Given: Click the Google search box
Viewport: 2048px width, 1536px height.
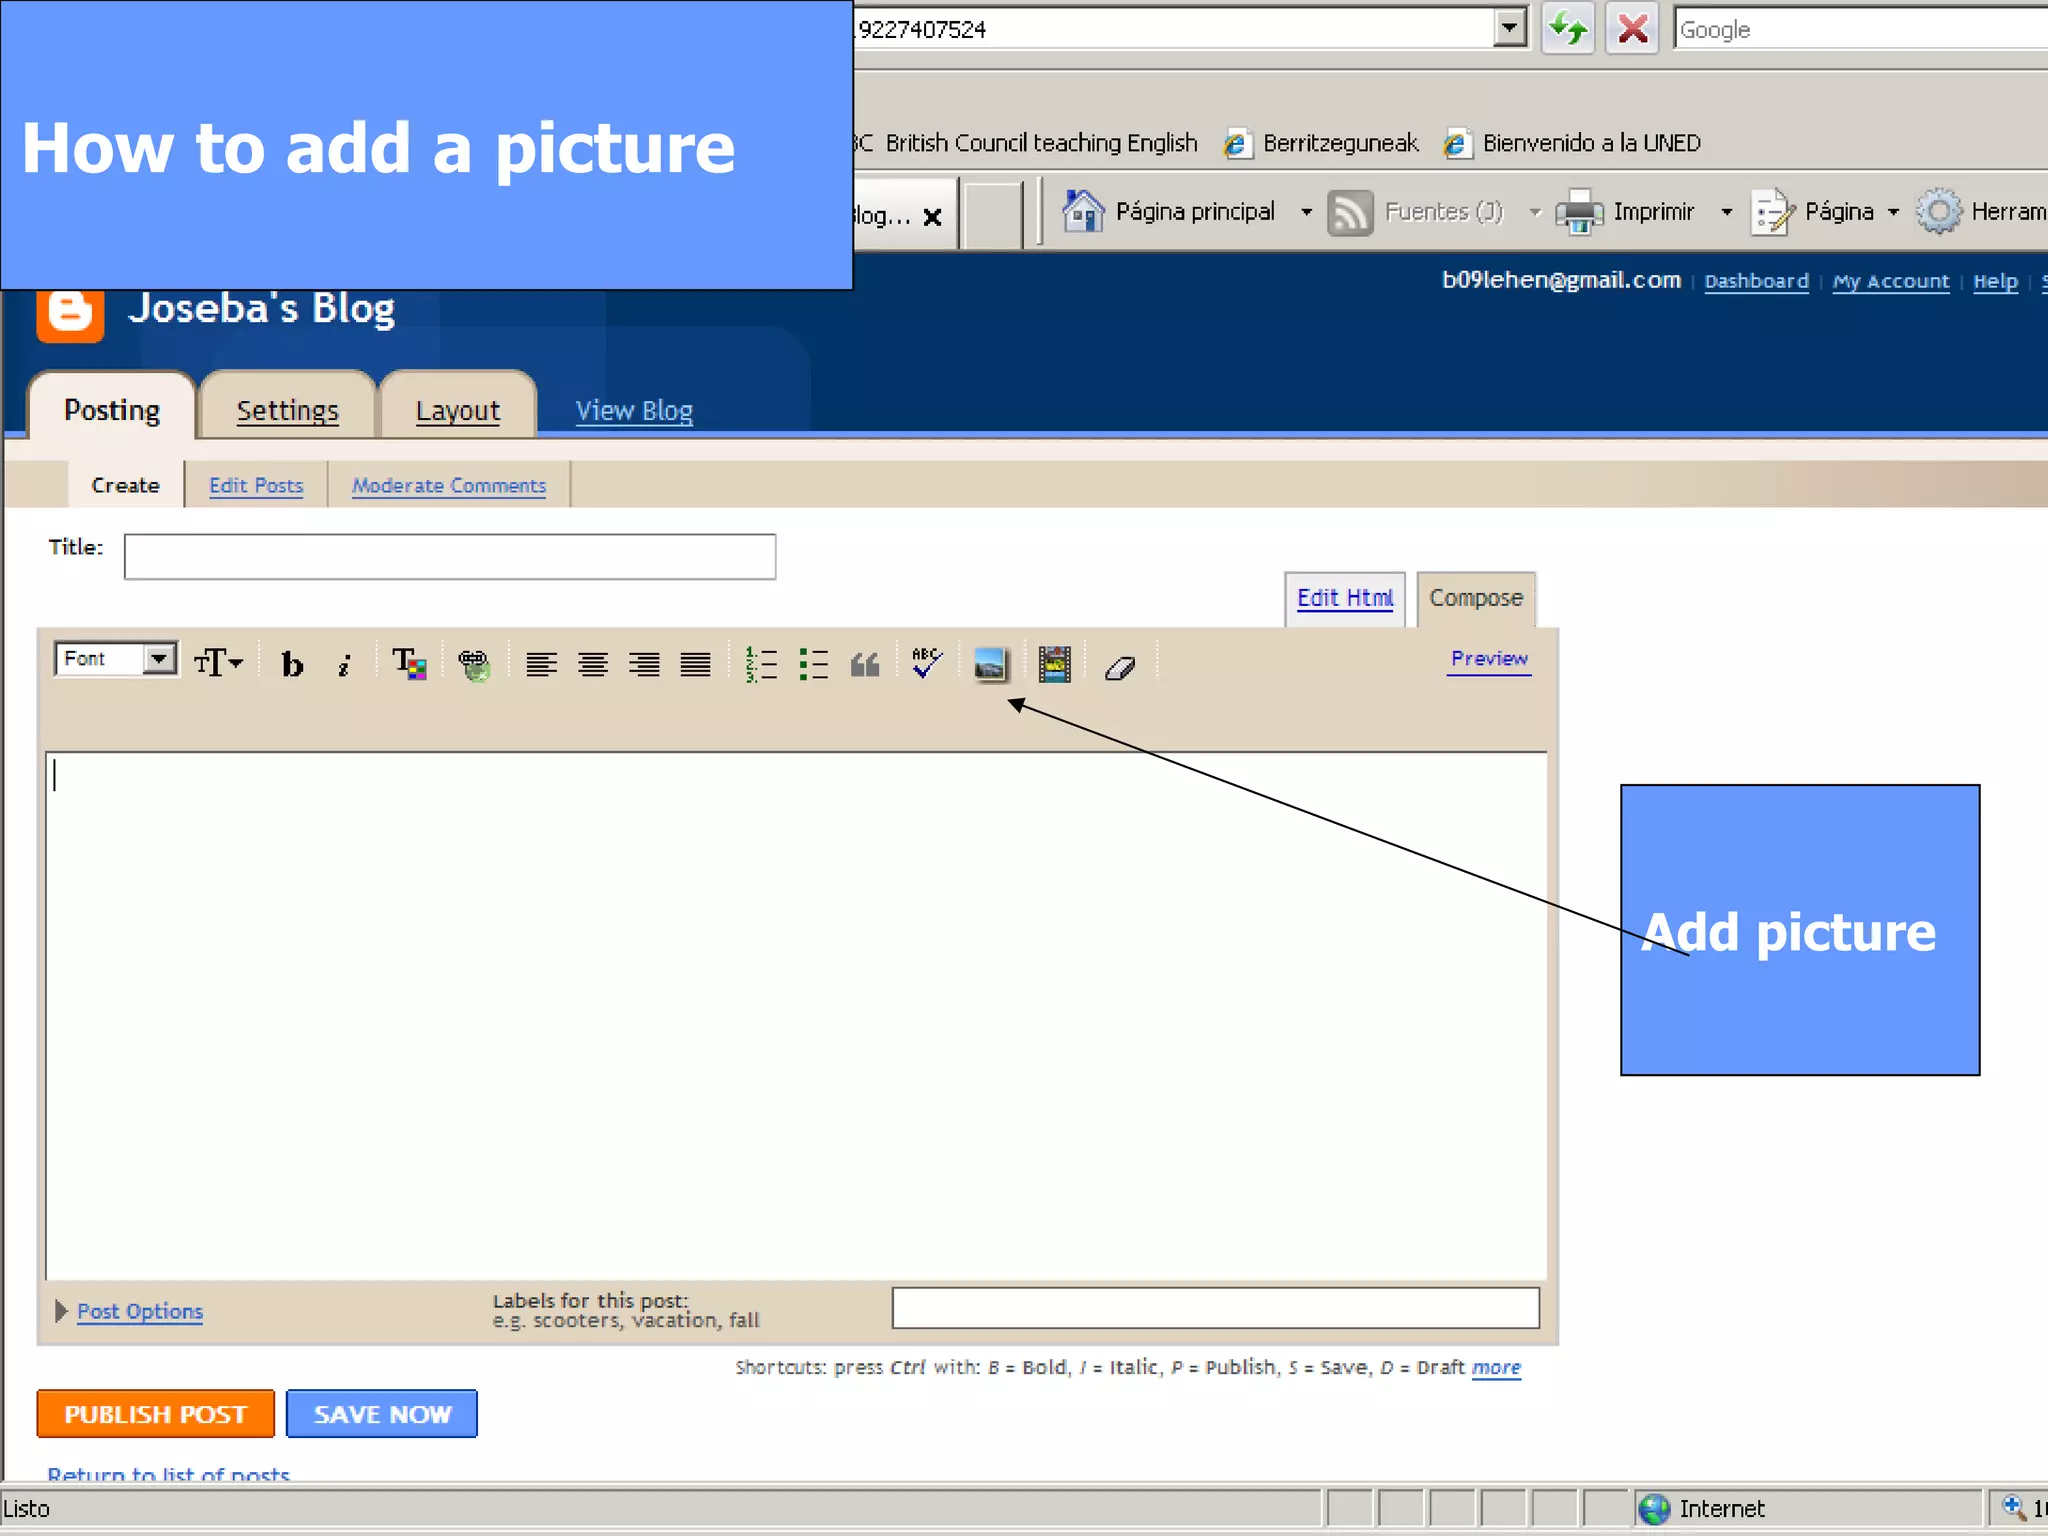Looking at the screenshot, I should coord(1860,29).
